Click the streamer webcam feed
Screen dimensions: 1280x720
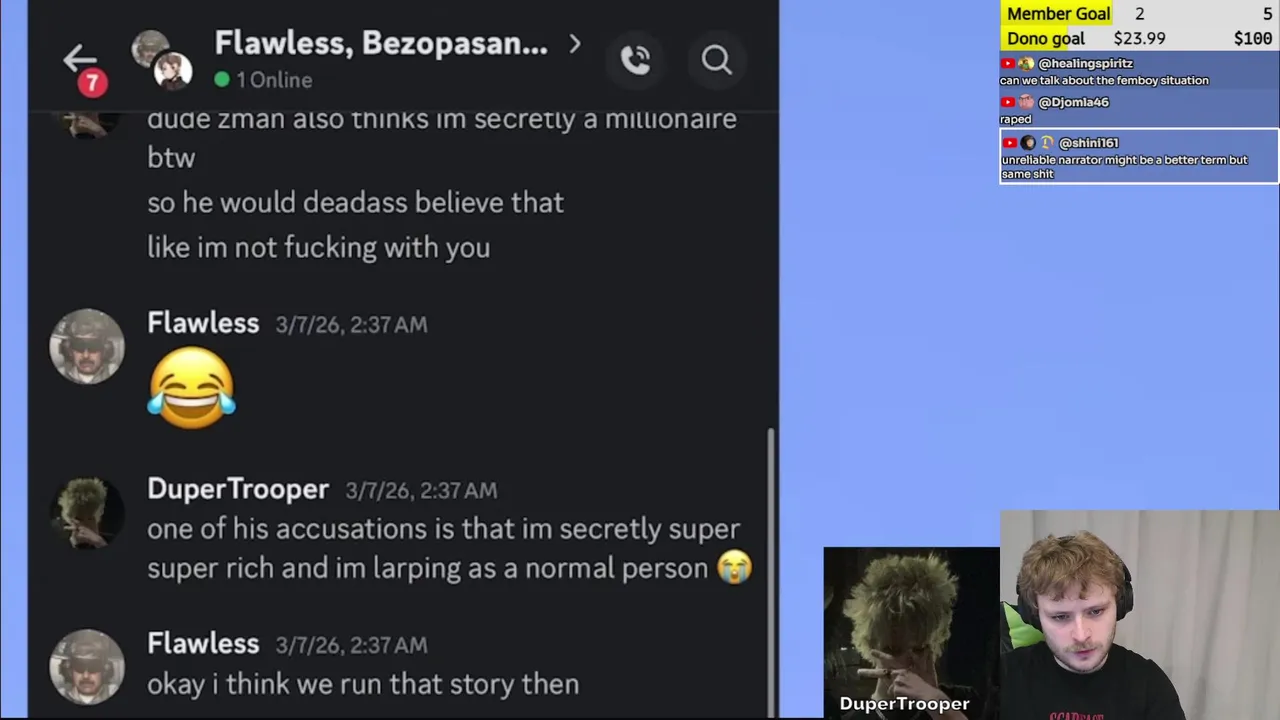(1140, 615)
